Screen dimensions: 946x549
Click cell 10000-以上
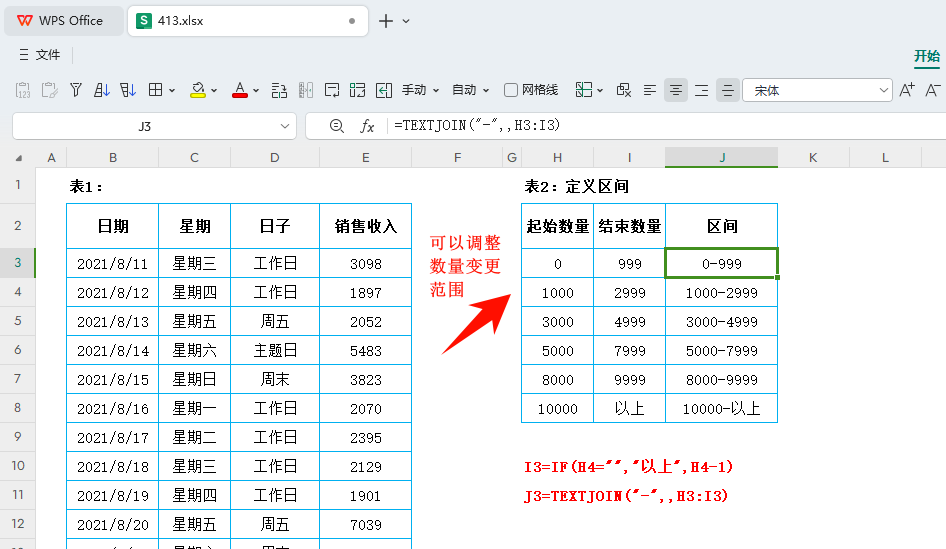point(722,408)
